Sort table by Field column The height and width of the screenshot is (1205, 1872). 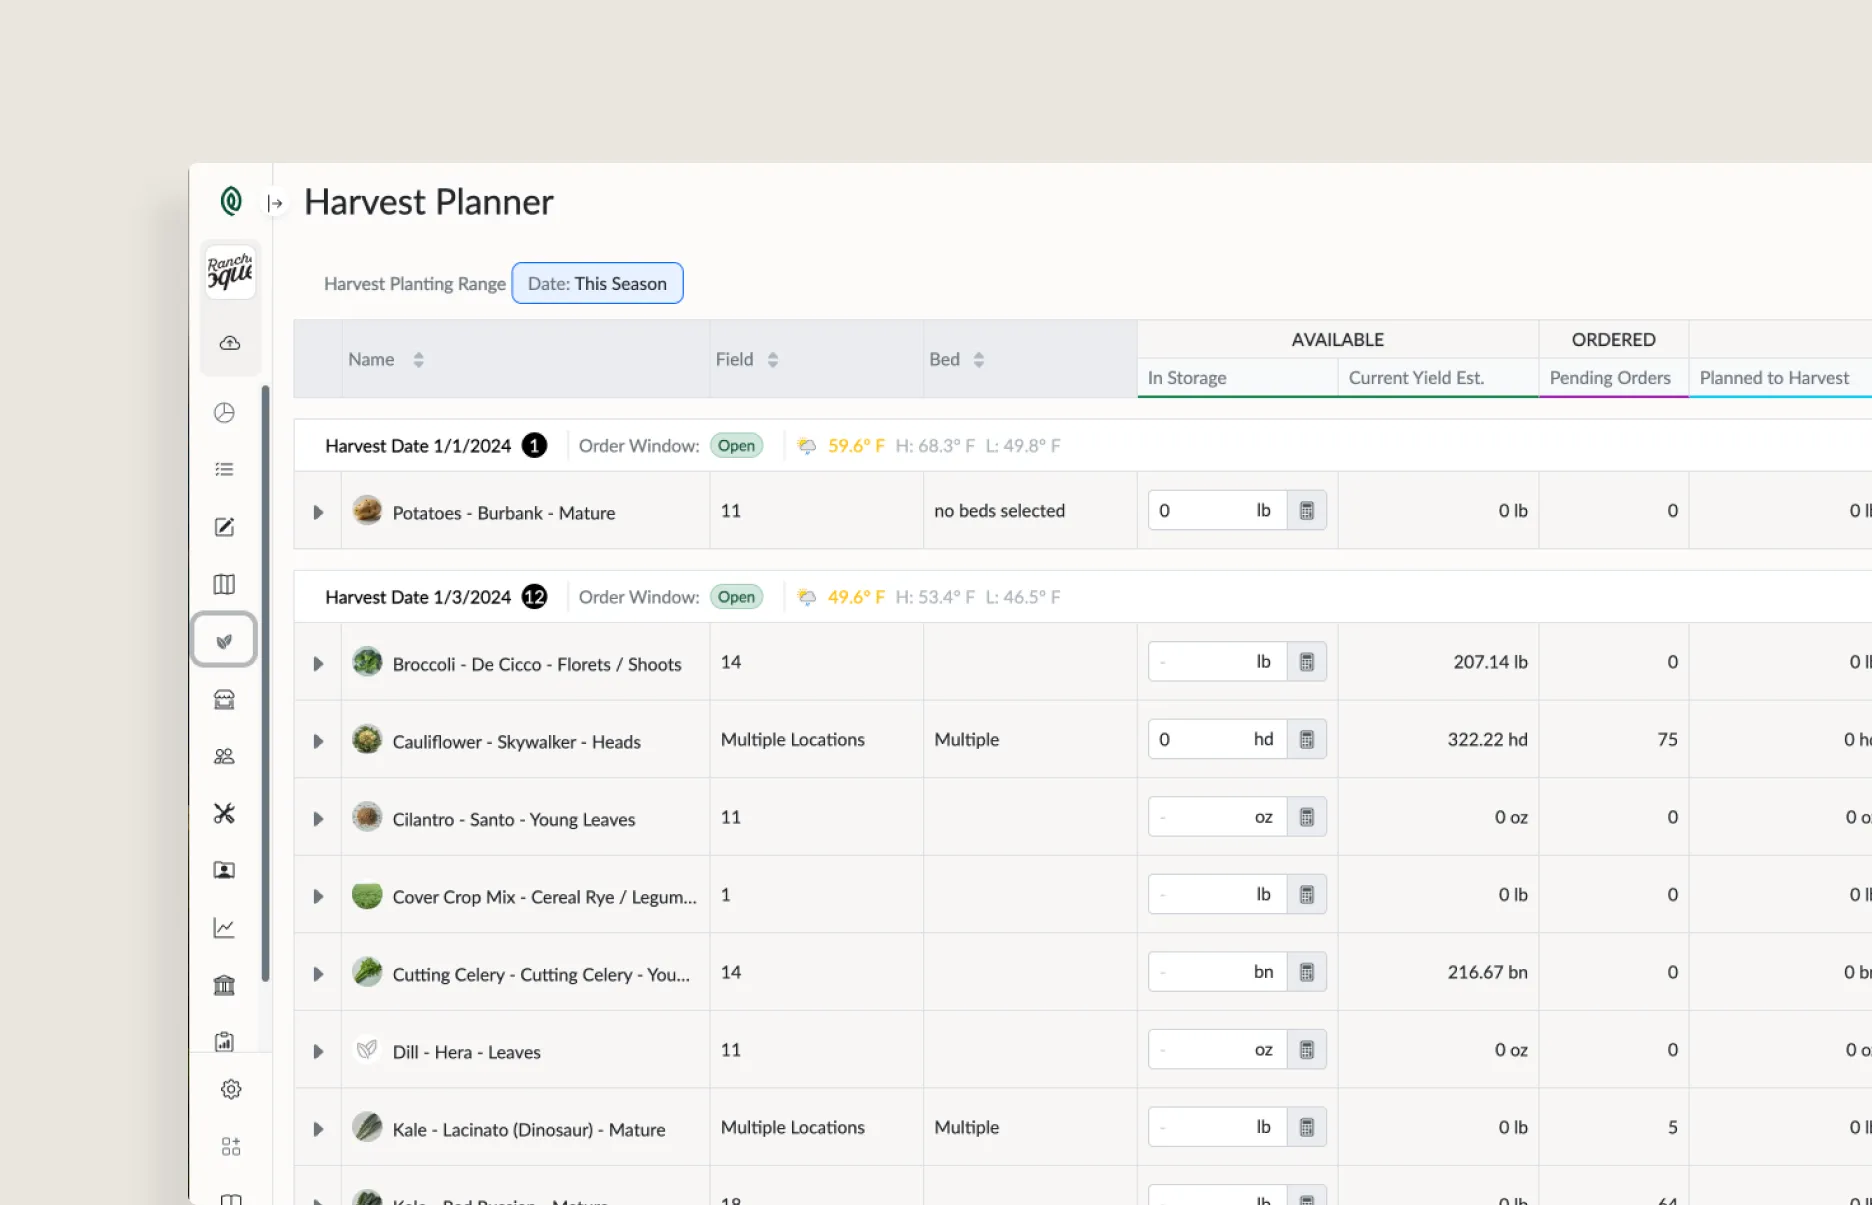click(x=772, y=360)
